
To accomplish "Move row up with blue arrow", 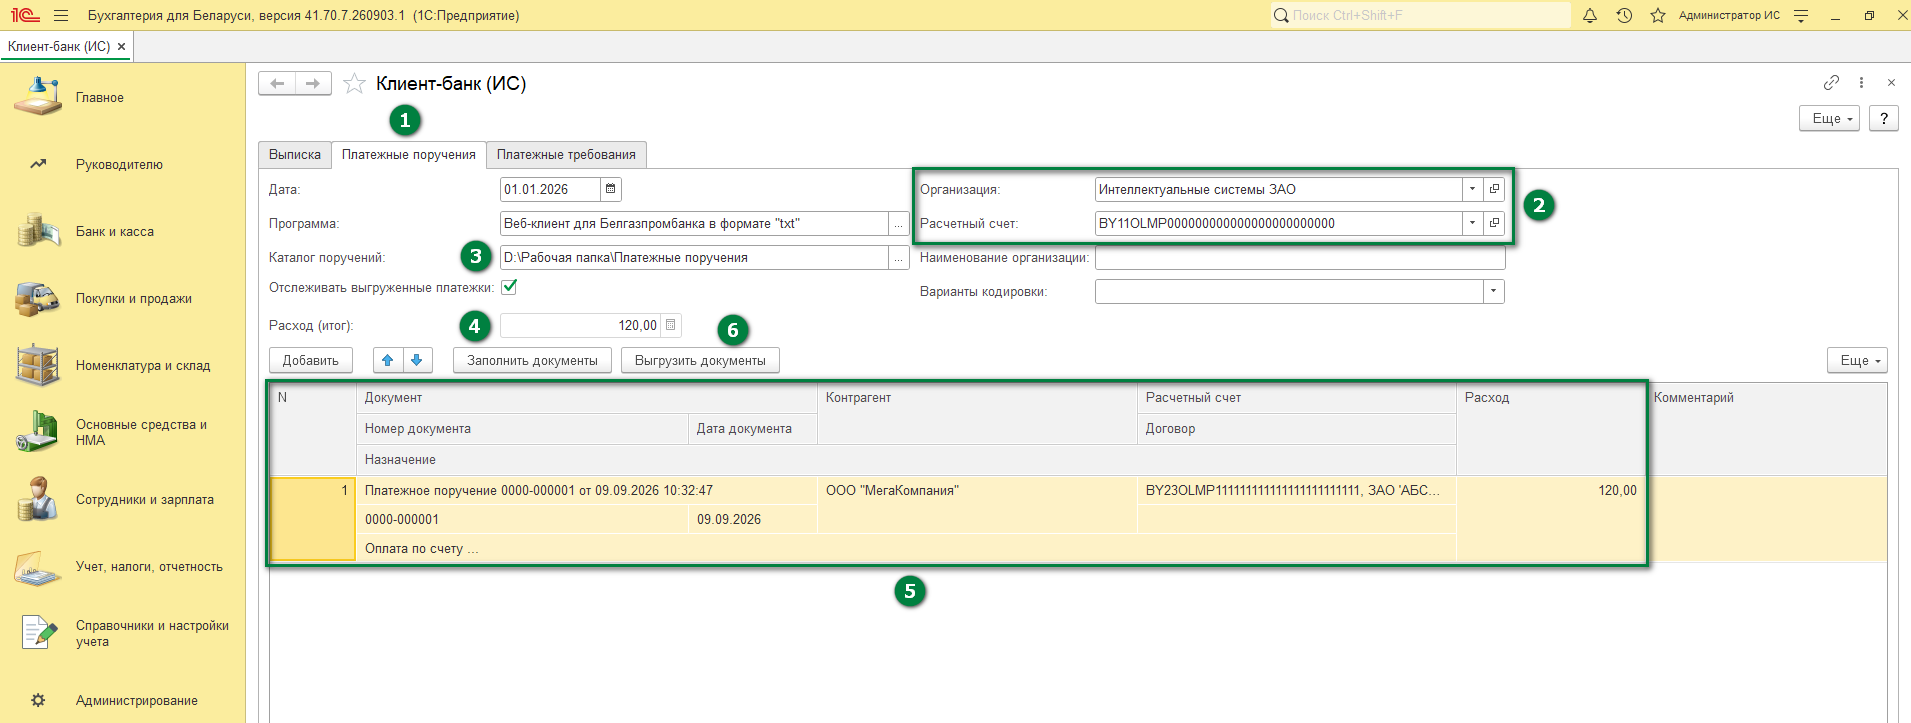I will tap(388, 360).
